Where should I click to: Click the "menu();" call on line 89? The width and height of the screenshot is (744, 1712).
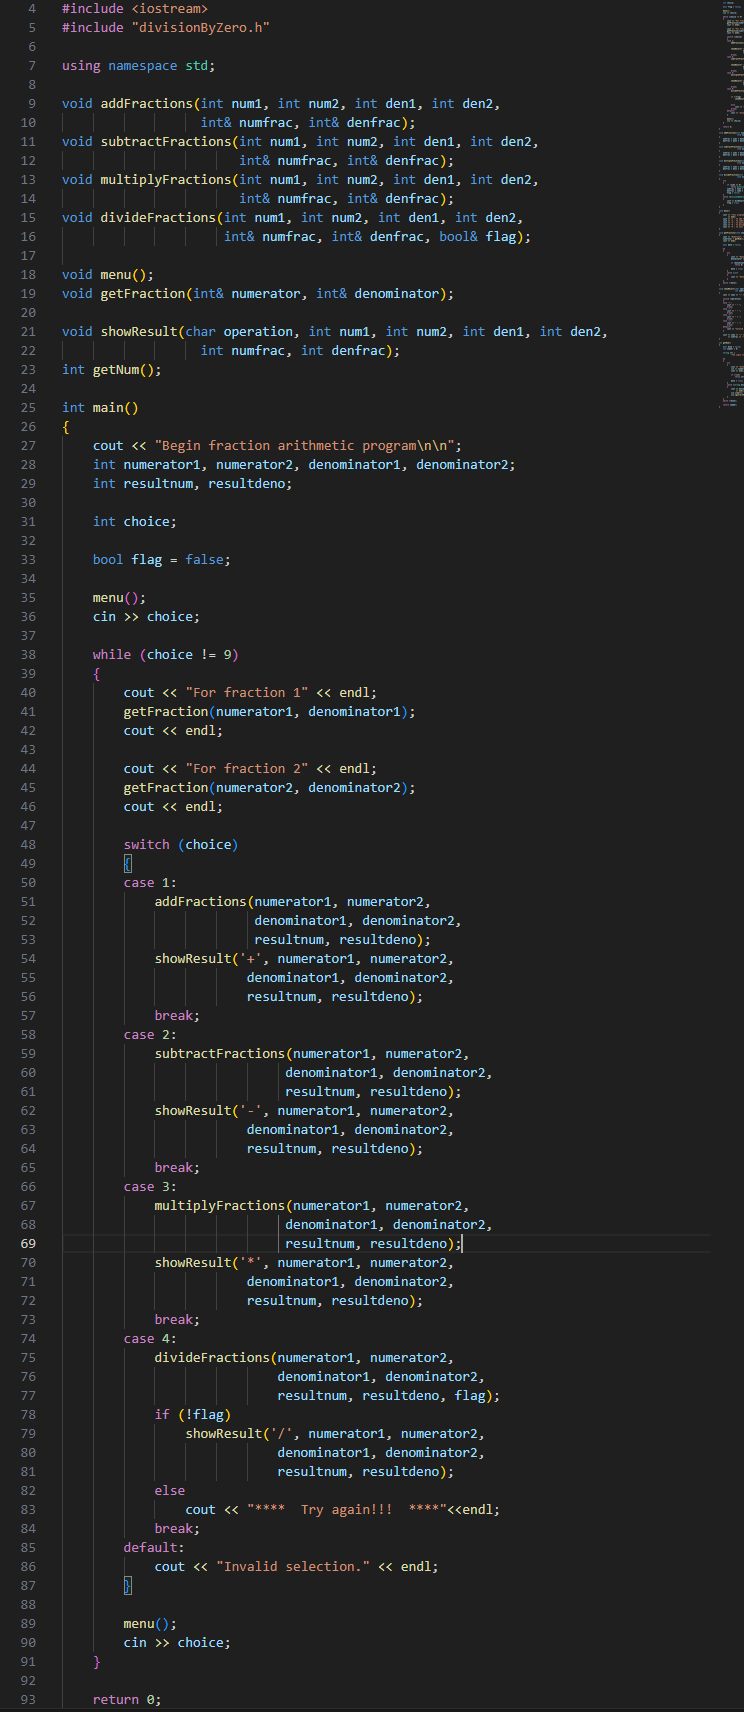coord(151,1623)
